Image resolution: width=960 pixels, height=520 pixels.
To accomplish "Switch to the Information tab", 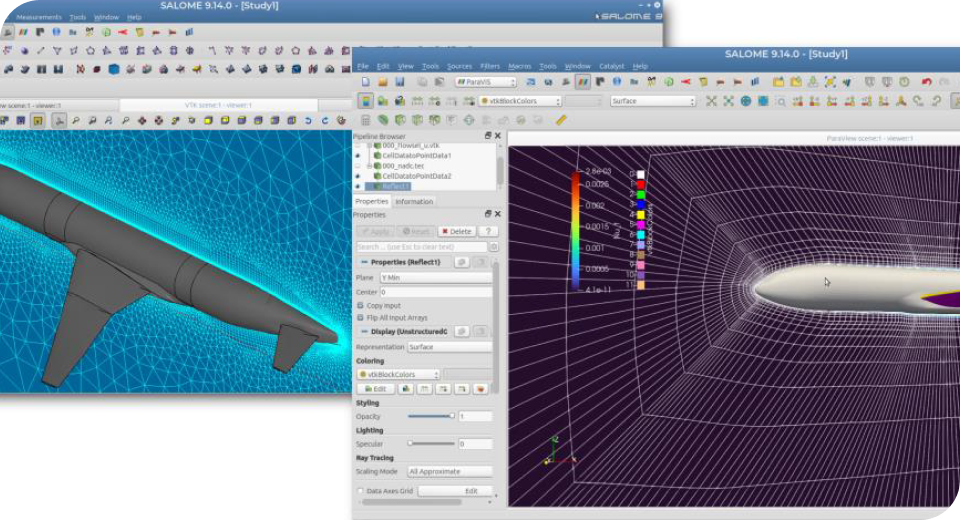I will tap(413, 201).
